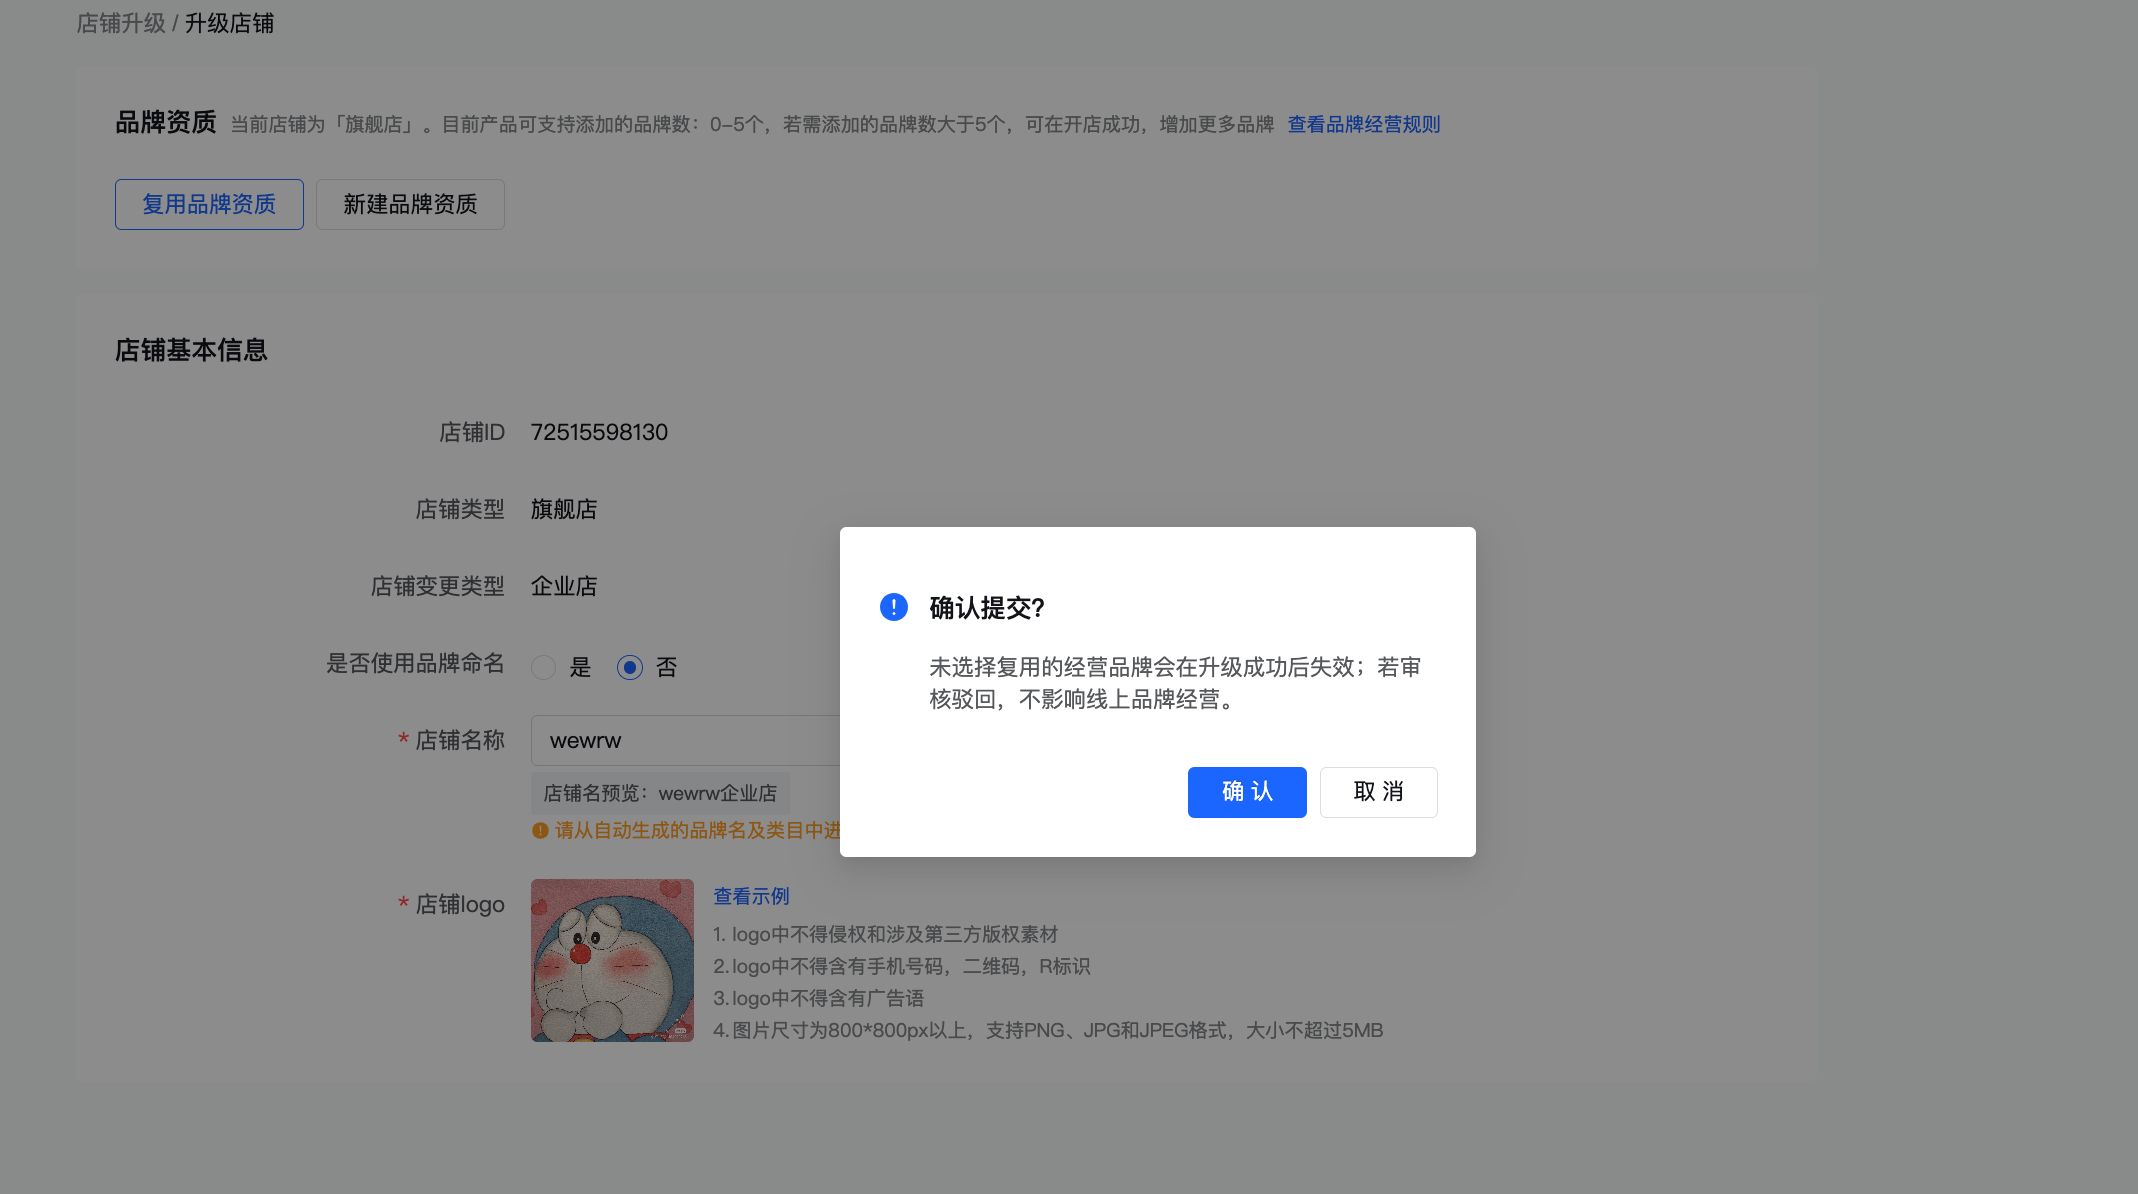Switch to 新建品牌资质 tab
2138x1194 pixels.
pyautogui.click(x=410, y=204)
